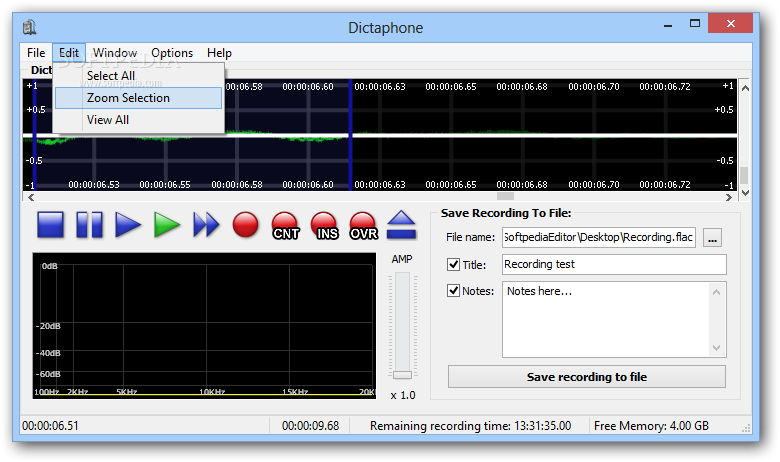780x462 pixels.
Task: Choose Zoom Selection from the Edit menu
Action: (x=138, y=98)
